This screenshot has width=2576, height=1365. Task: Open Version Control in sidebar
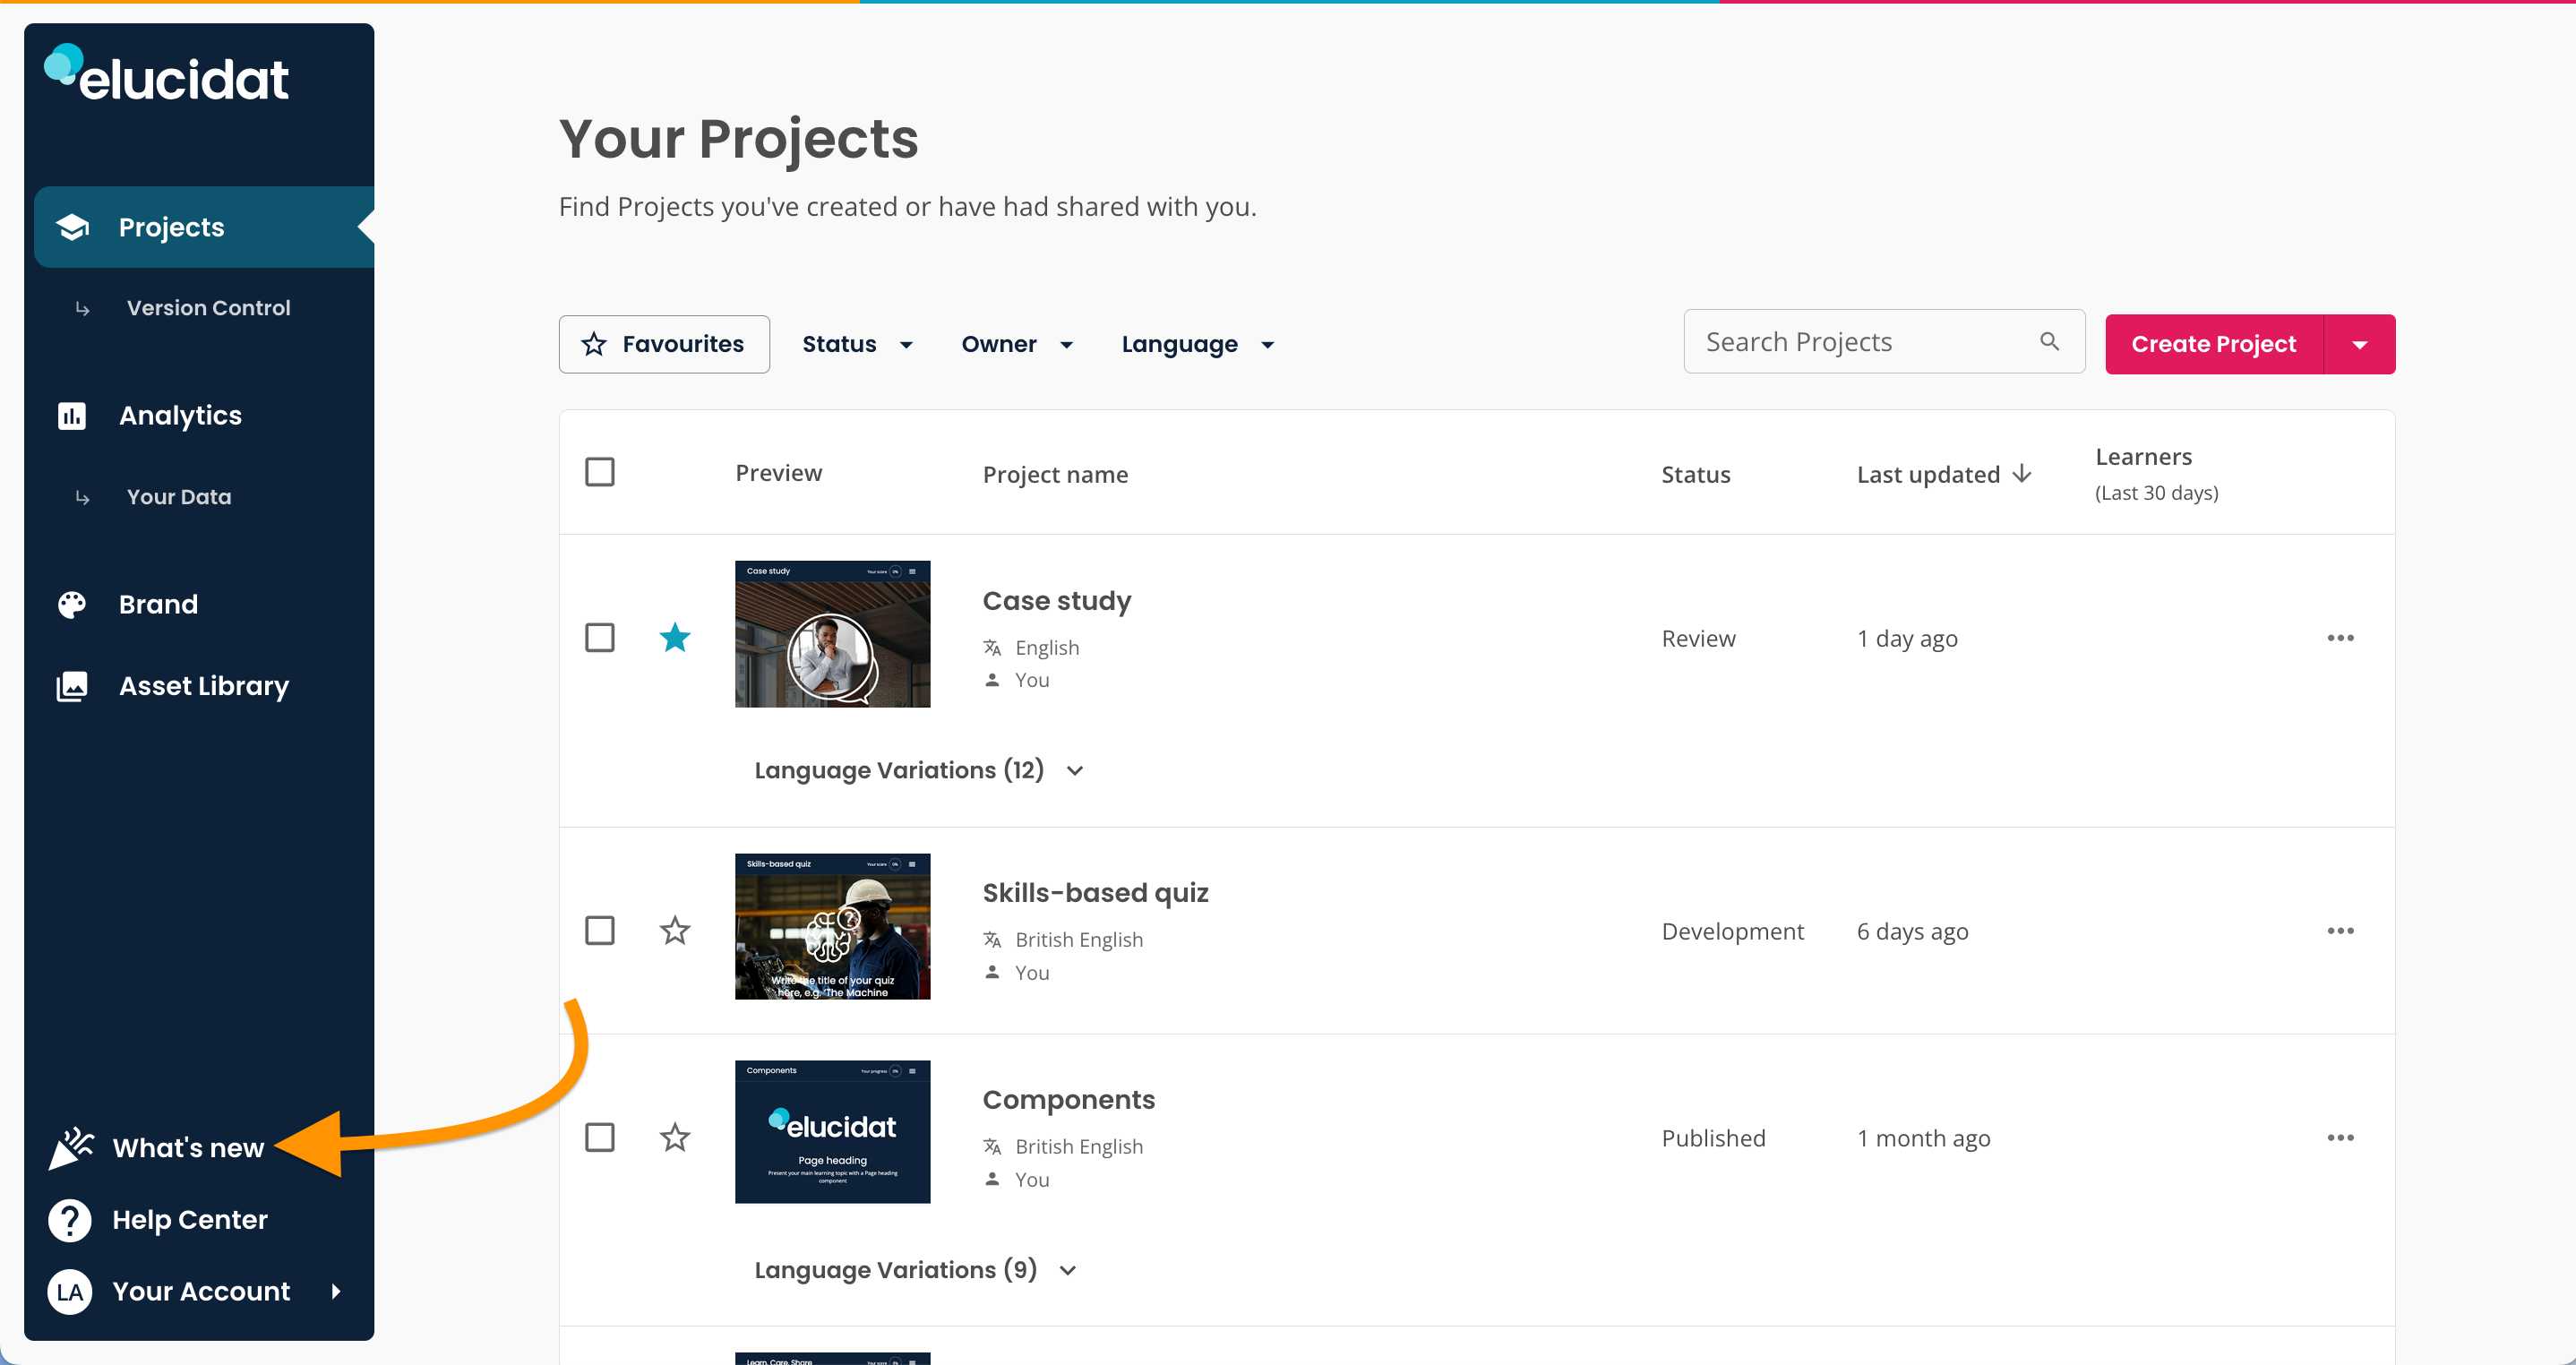[208, 308]
